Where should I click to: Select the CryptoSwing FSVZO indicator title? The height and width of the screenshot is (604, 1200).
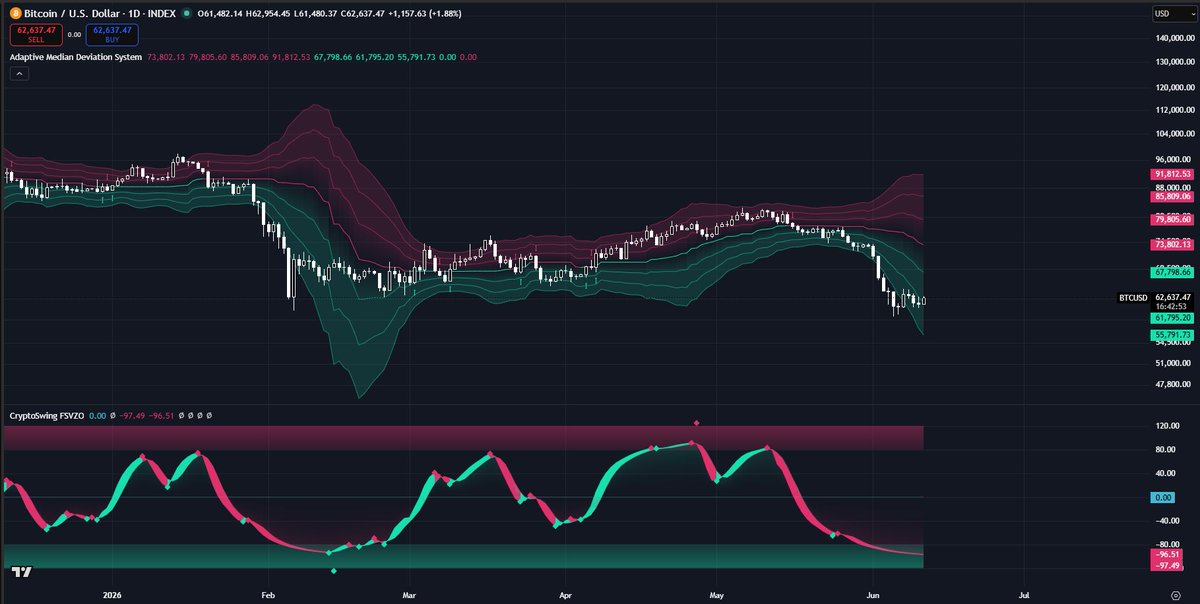(x=47, y=414)
